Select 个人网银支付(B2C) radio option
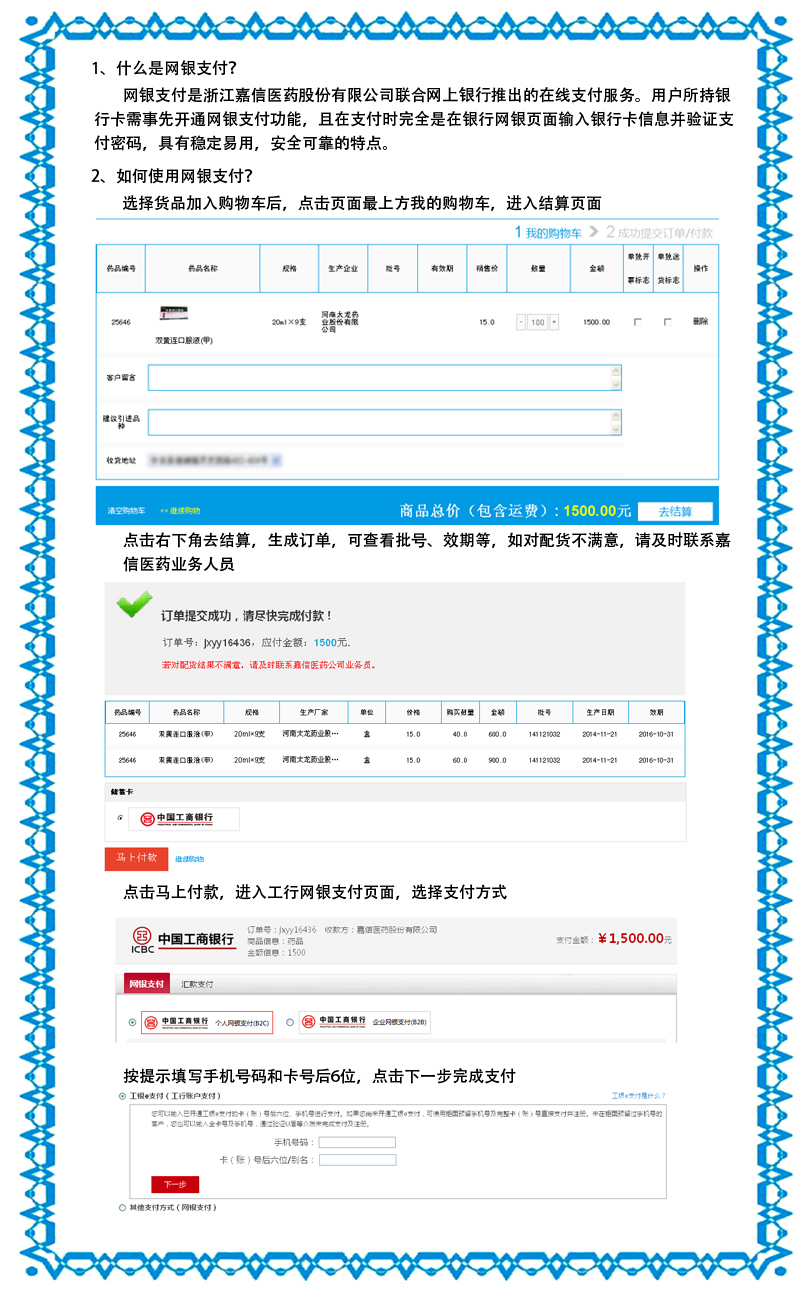The image size is (800, 1313). click(x=132, y=1022)
